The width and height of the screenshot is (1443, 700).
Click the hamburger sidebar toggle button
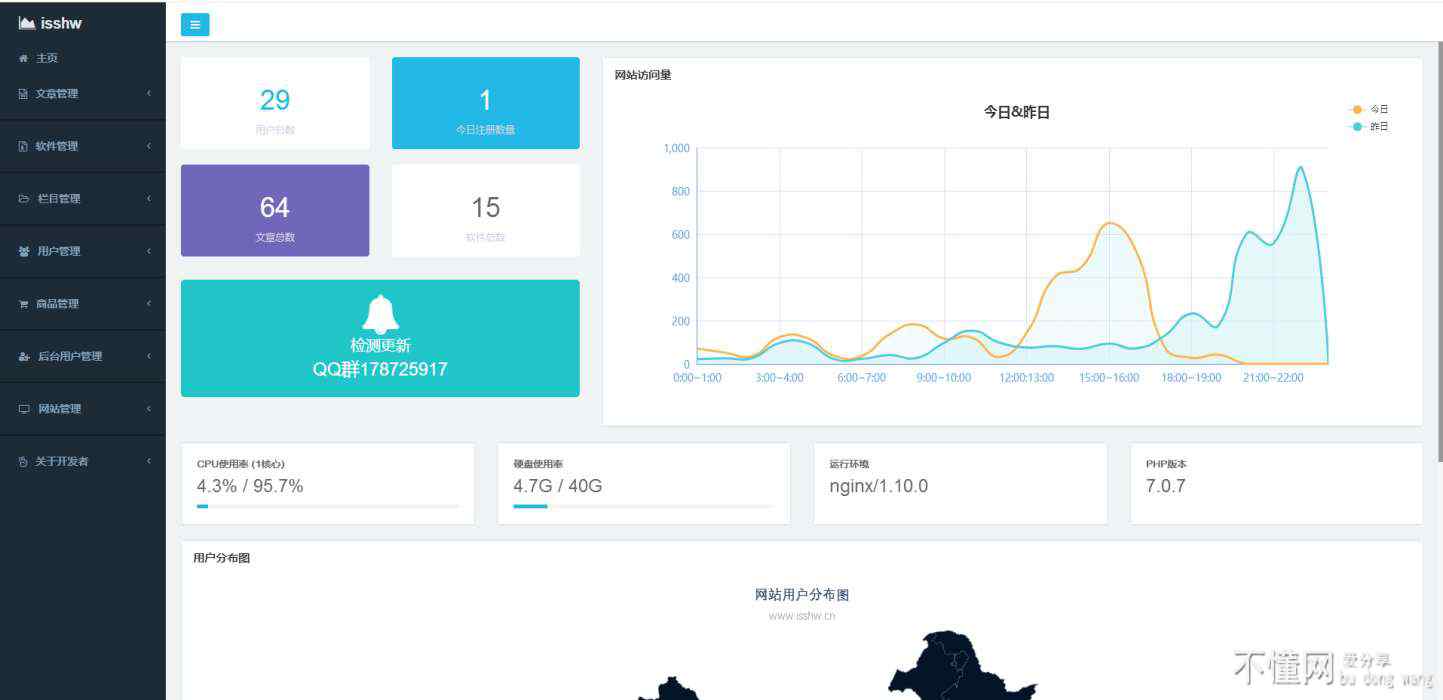pyautogui.click(x=195, y=25)
